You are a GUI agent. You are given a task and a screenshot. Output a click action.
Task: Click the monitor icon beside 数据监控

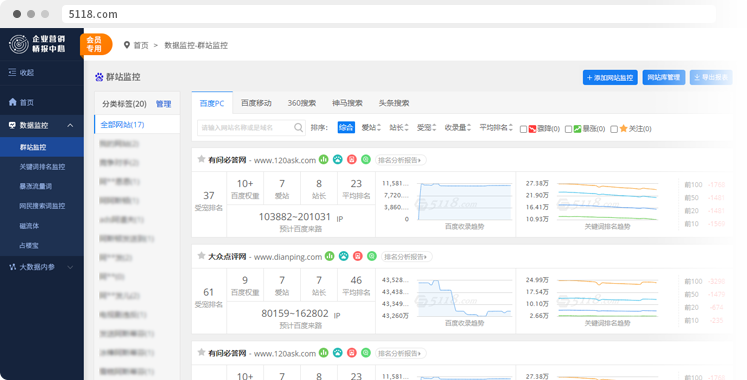tap(12, 125)
